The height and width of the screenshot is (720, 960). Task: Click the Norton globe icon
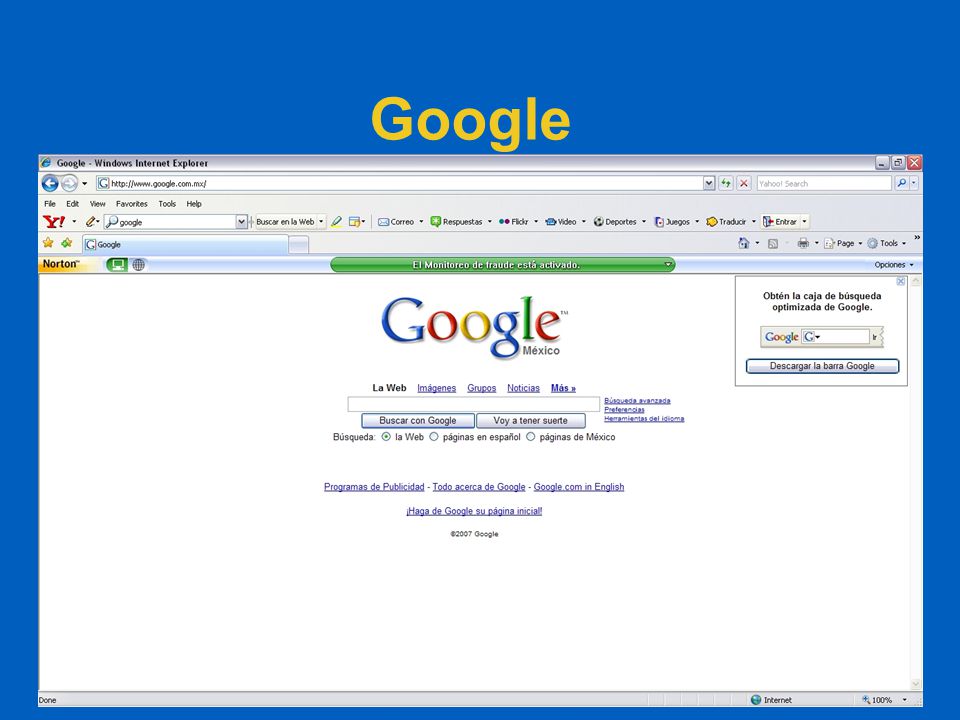click(139, 264)
